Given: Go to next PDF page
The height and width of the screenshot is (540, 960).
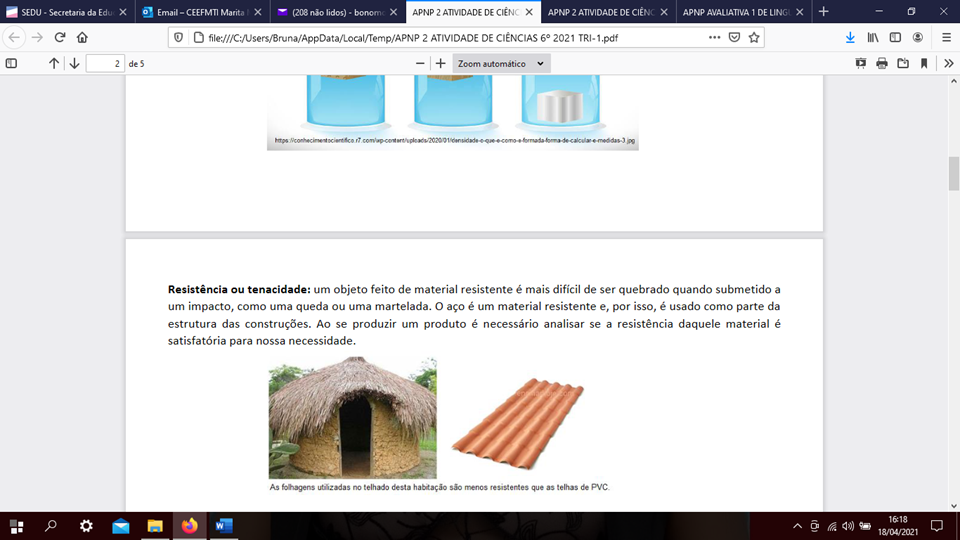Looking at the screenshot, I should 74,63.
